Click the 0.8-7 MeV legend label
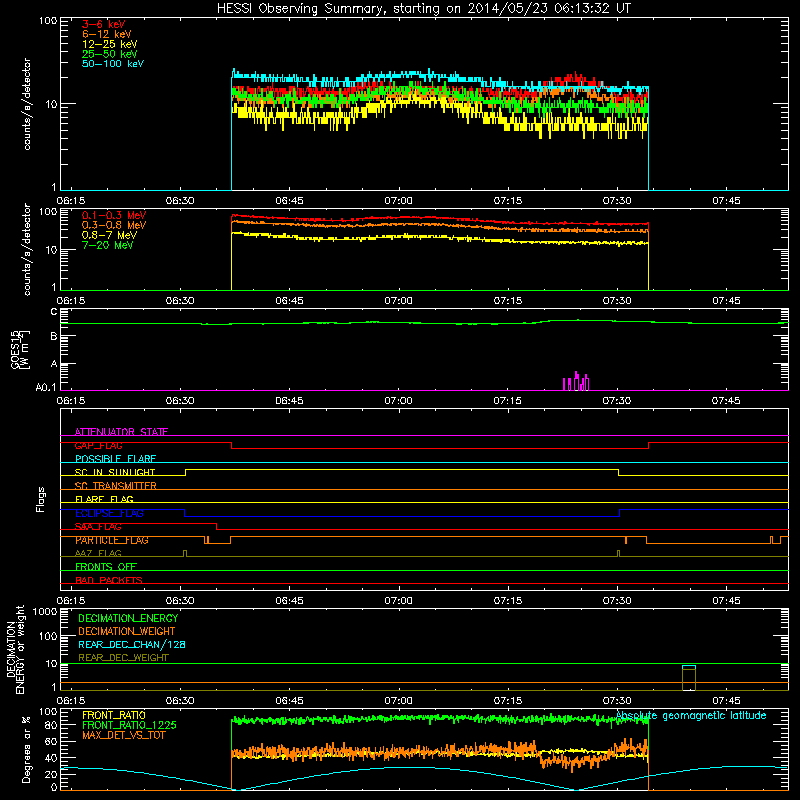 (x=109, y=235)
